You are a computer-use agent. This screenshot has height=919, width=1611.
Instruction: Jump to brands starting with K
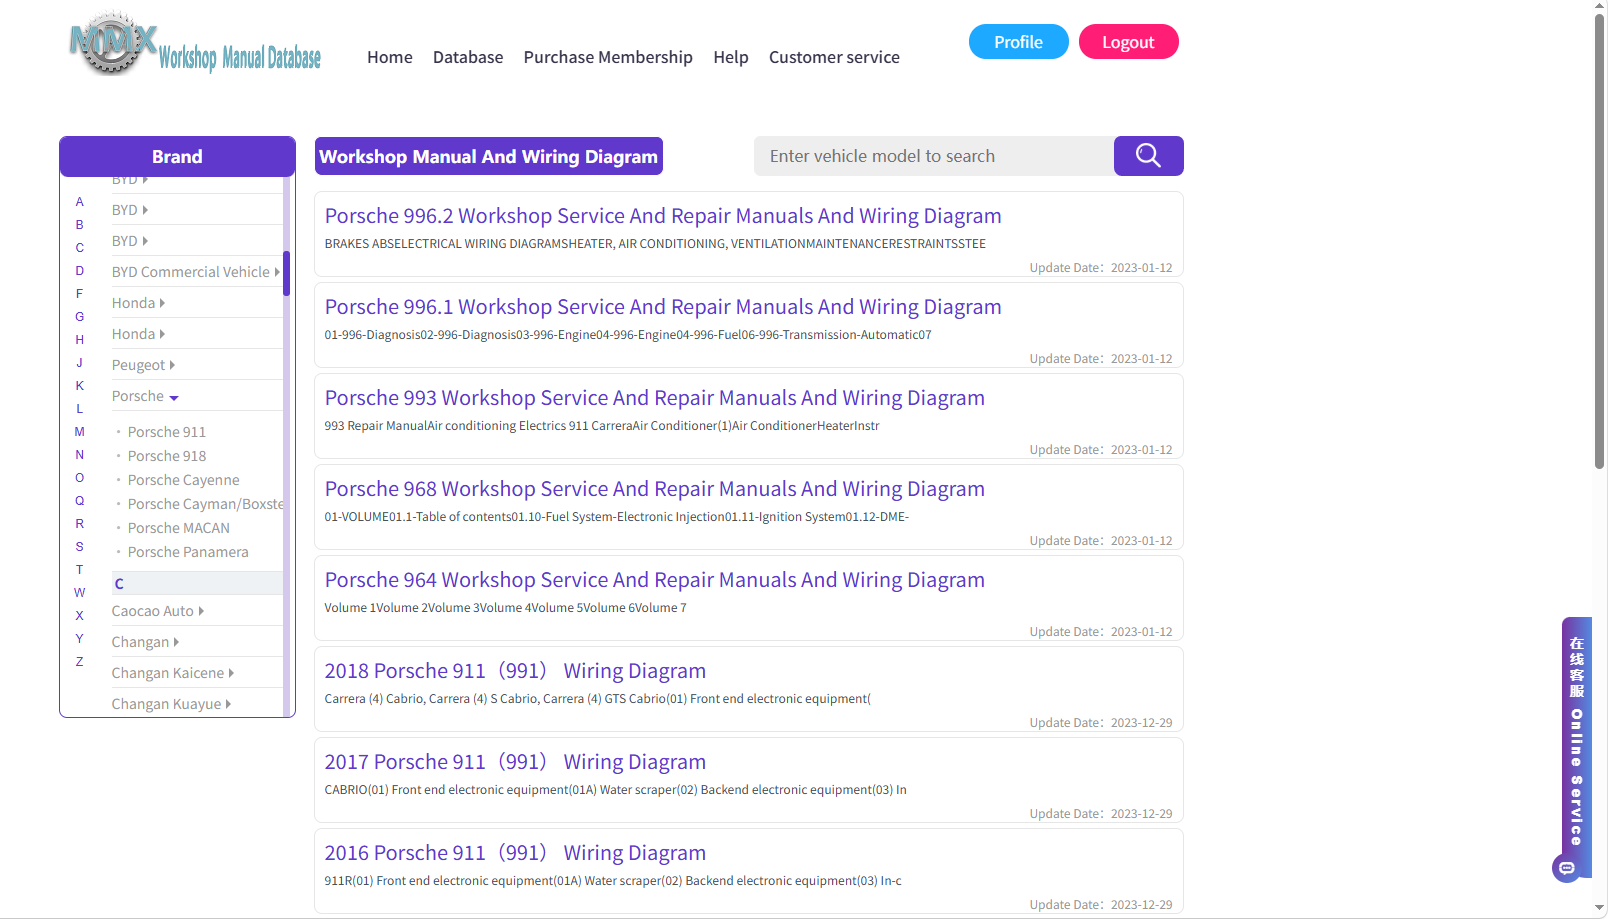pos(80,386)
